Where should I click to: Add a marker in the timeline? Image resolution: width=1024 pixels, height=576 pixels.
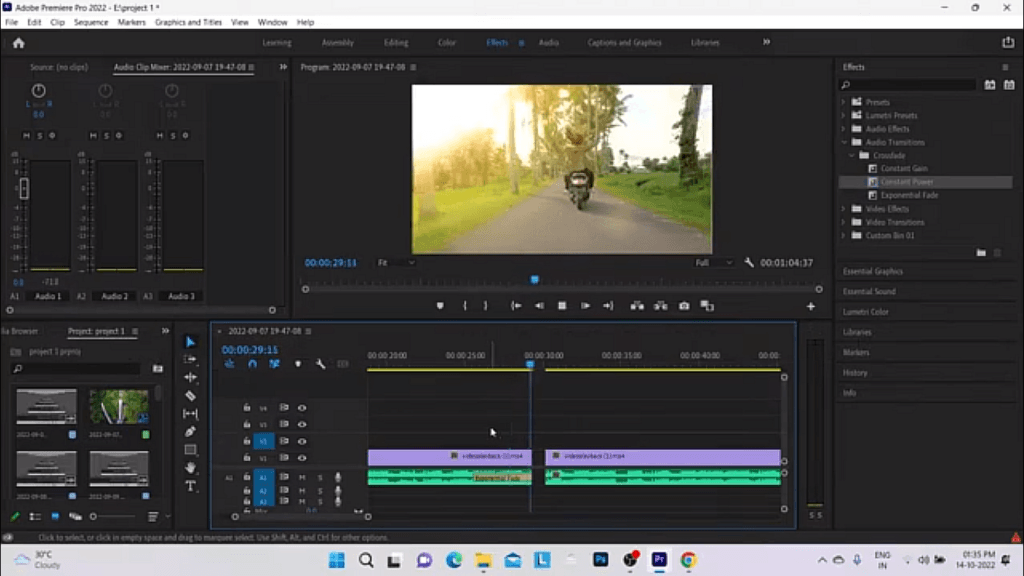click(298, 364)
